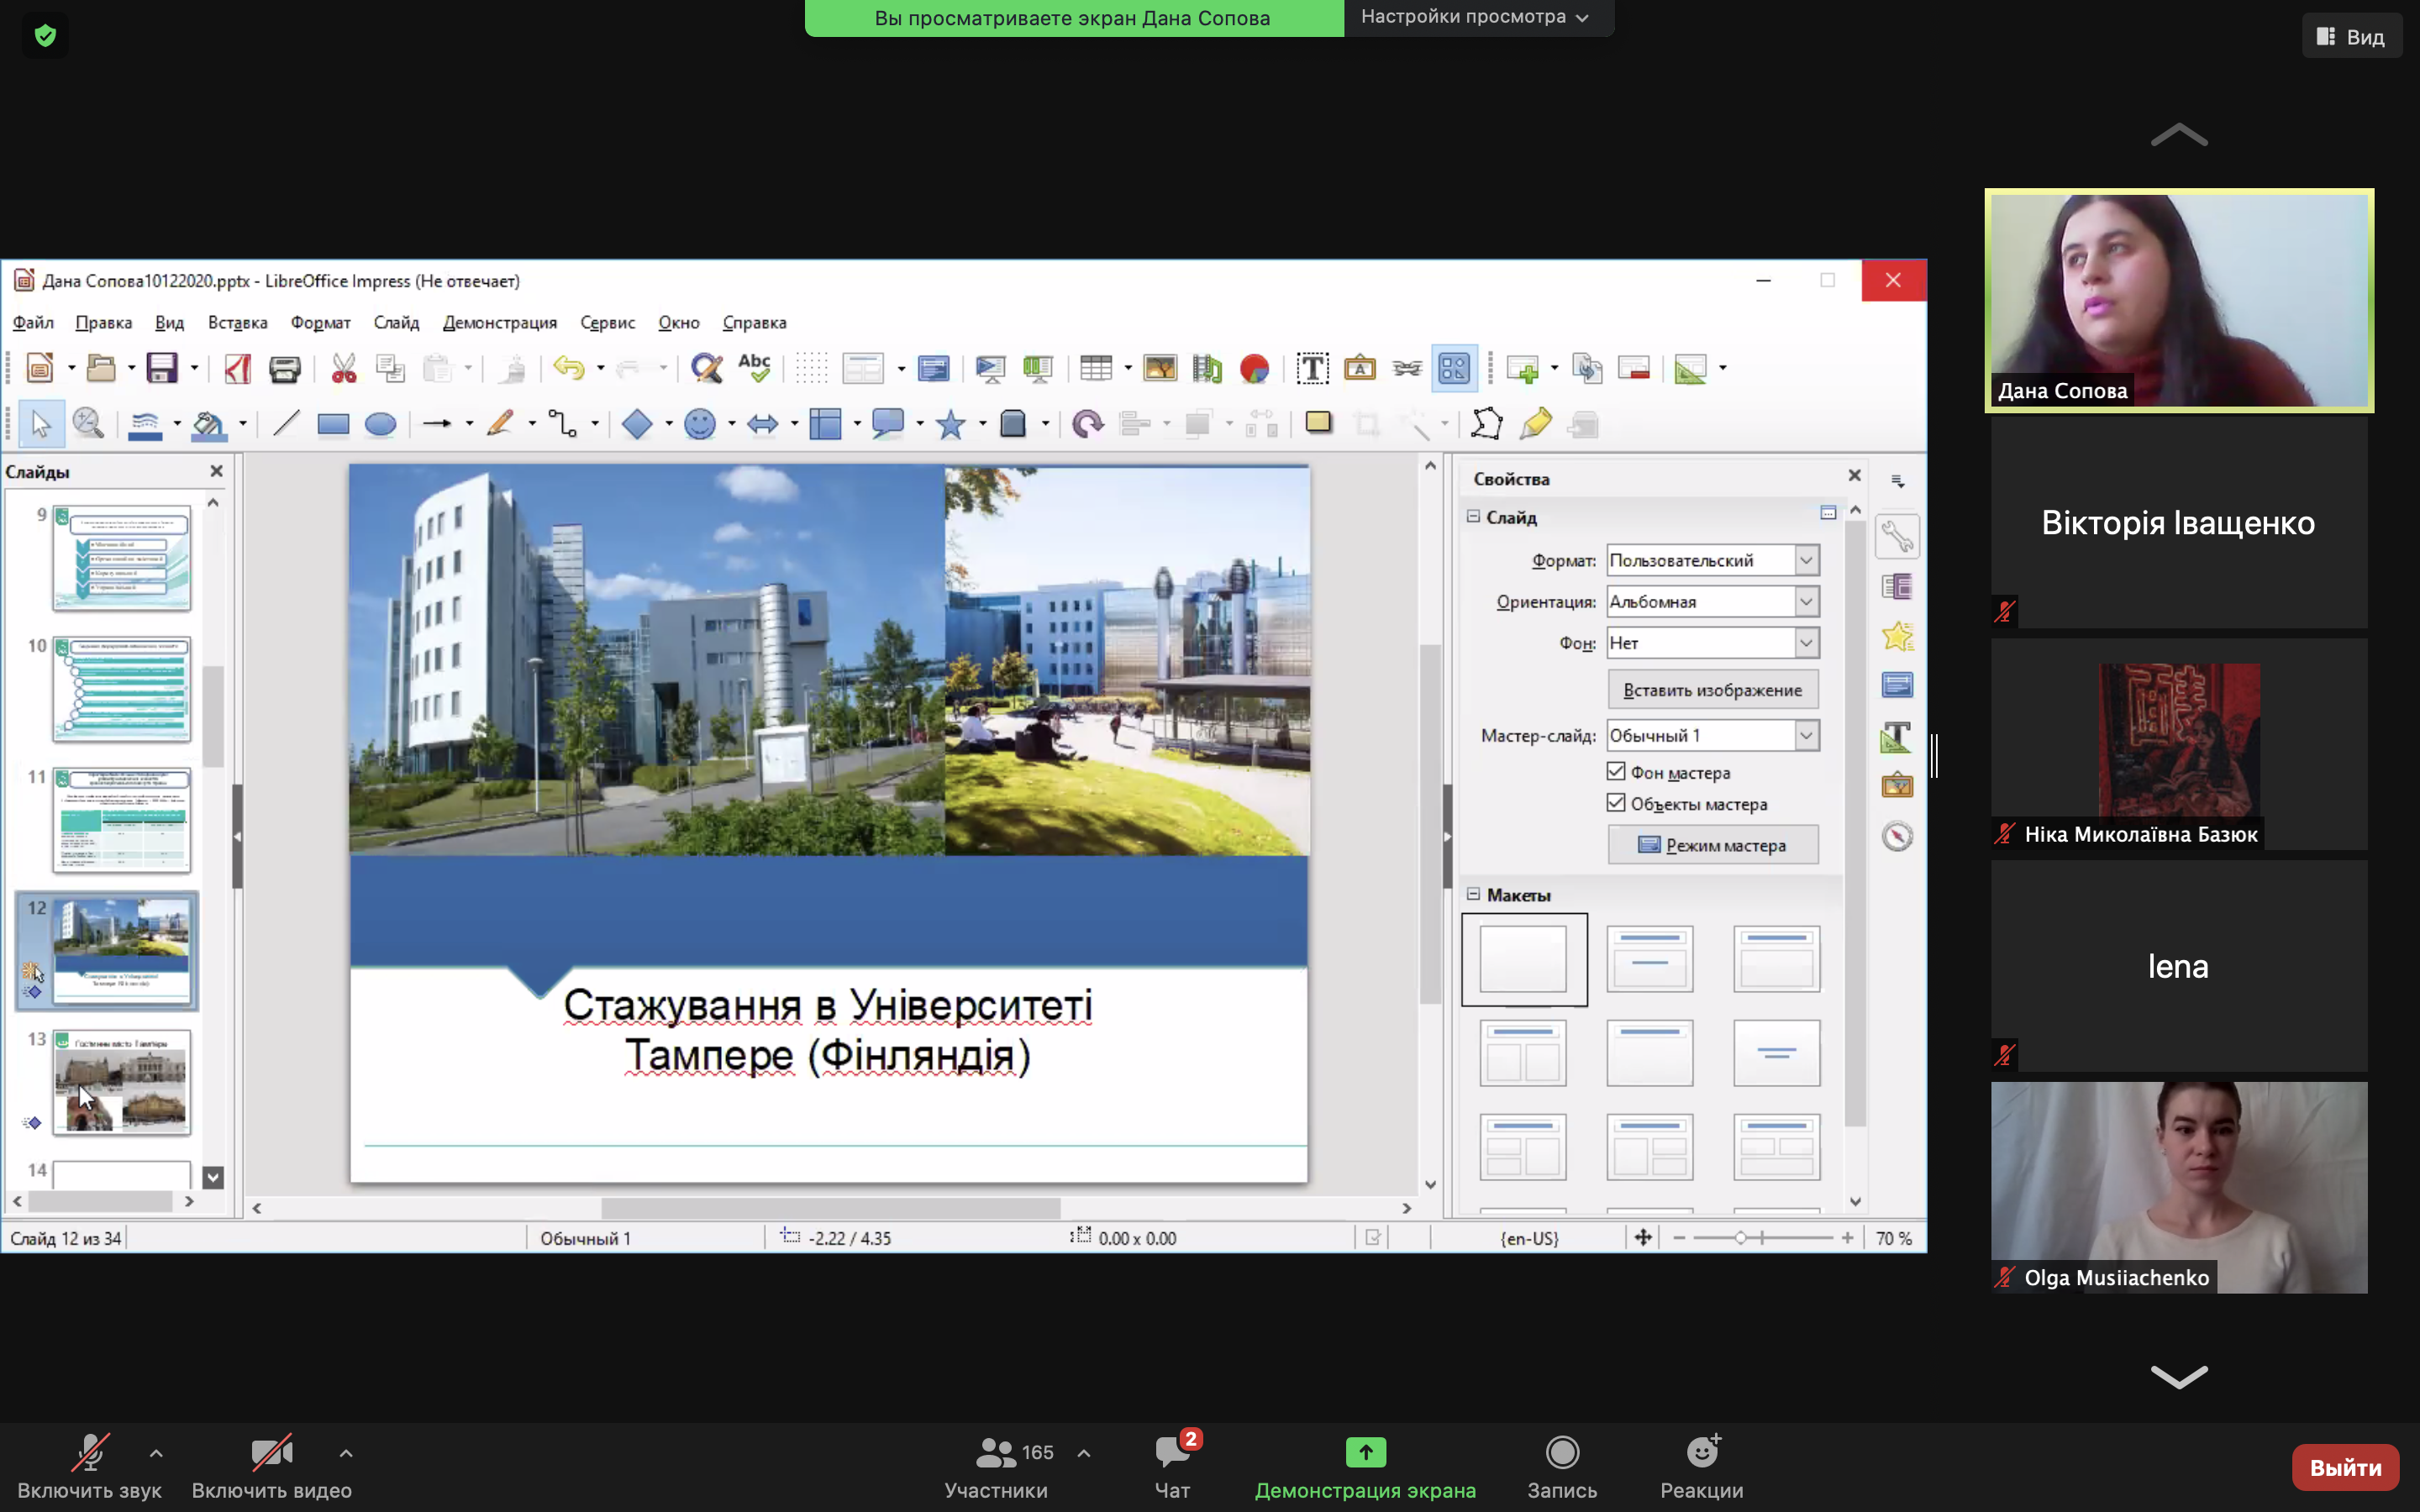Click the Insert Text Box icon
Image resolution: width=2420 pixels, height=1512 pixels.
coord(1312,368)
